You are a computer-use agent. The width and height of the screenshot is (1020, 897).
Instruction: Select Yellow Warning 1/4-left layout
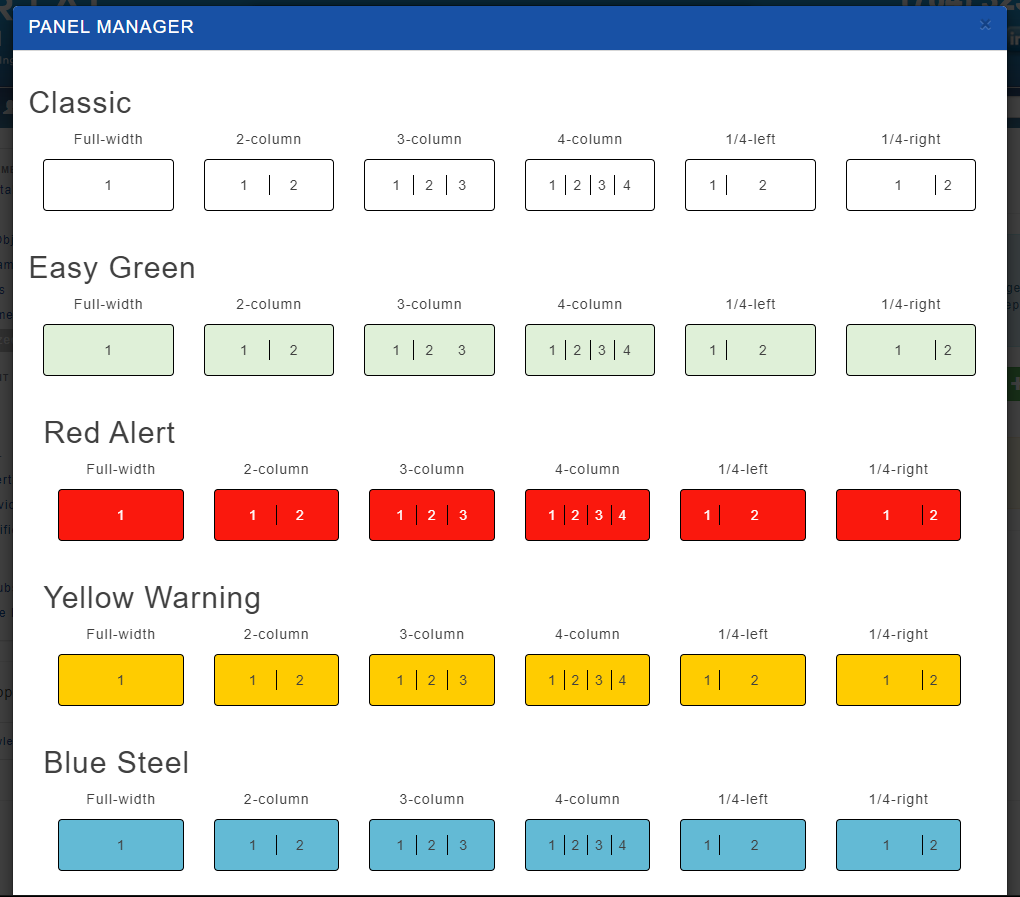point(743,680)
